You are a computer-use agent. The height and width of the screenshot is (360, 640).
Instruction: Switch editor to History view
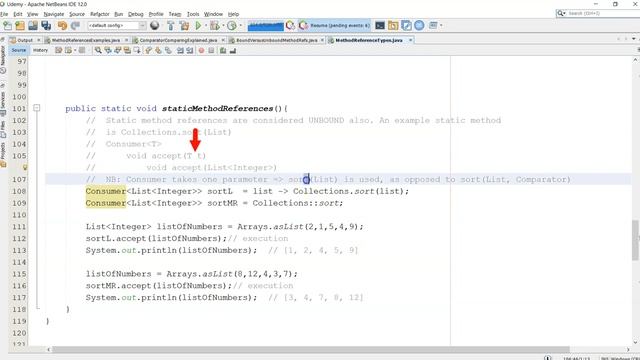(40, 50)
